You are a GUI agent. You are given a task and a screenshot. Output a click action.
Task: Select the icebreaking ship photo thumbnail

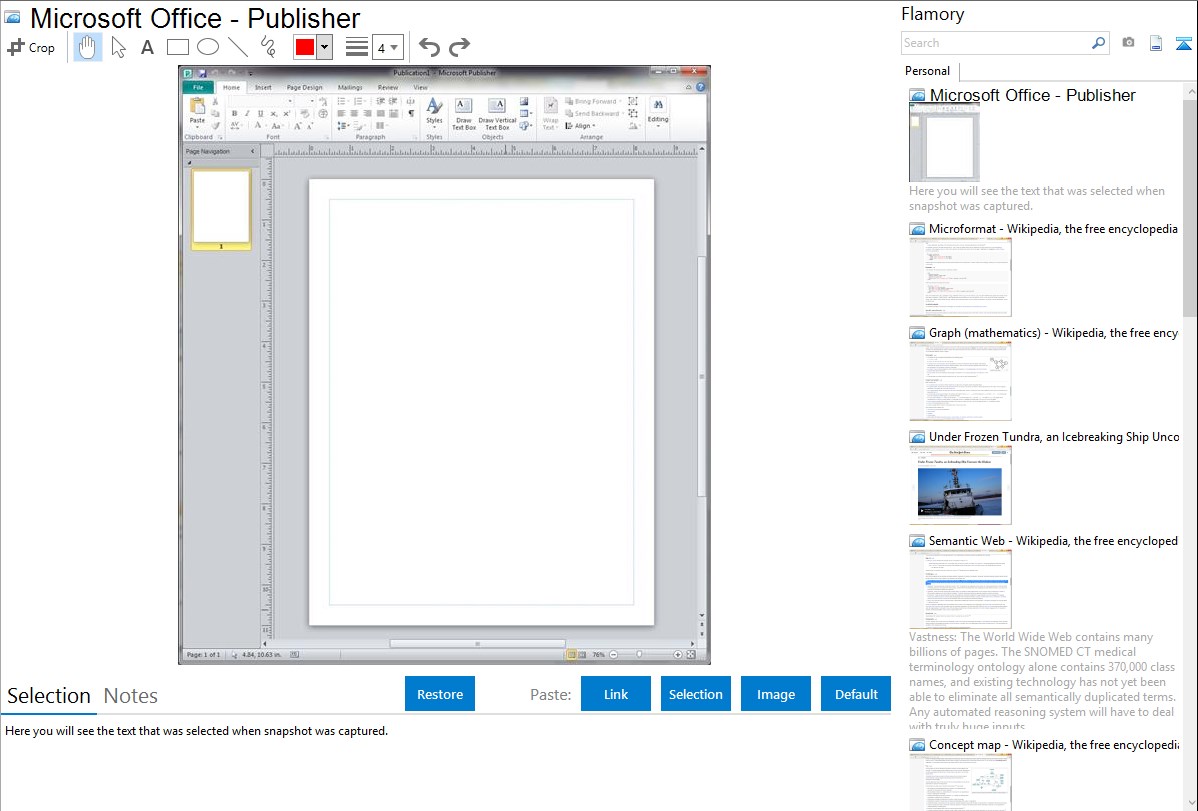[960, 485]
